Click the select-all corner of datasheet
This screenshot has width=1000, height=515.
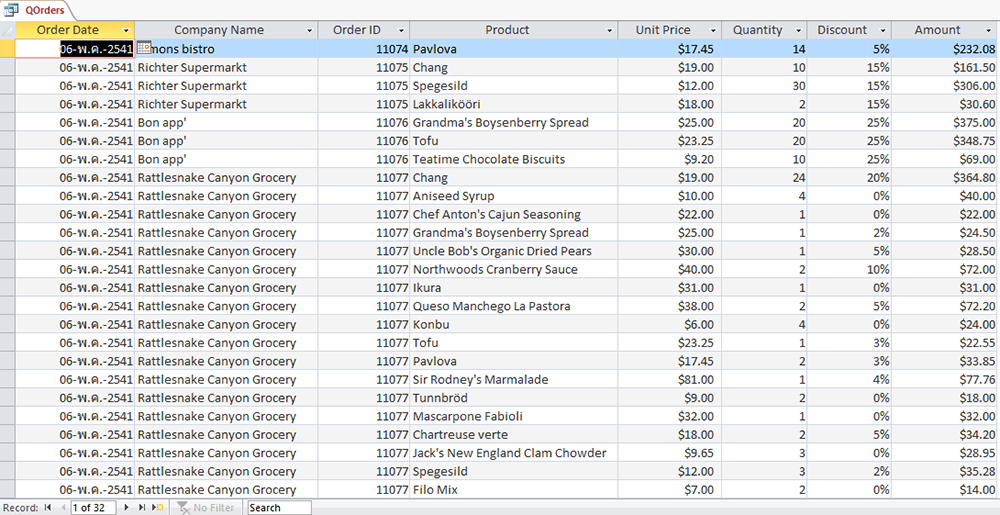[x=7, y=30]
